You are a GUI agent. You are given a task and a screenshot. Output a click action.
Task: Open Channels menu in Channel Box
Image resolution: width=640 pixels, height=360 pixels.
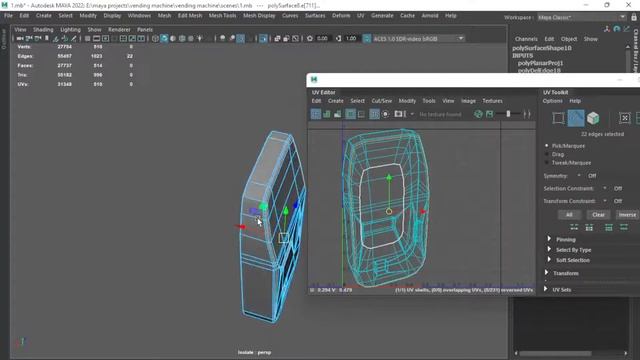pyautogui.click(x=526, y=39)
